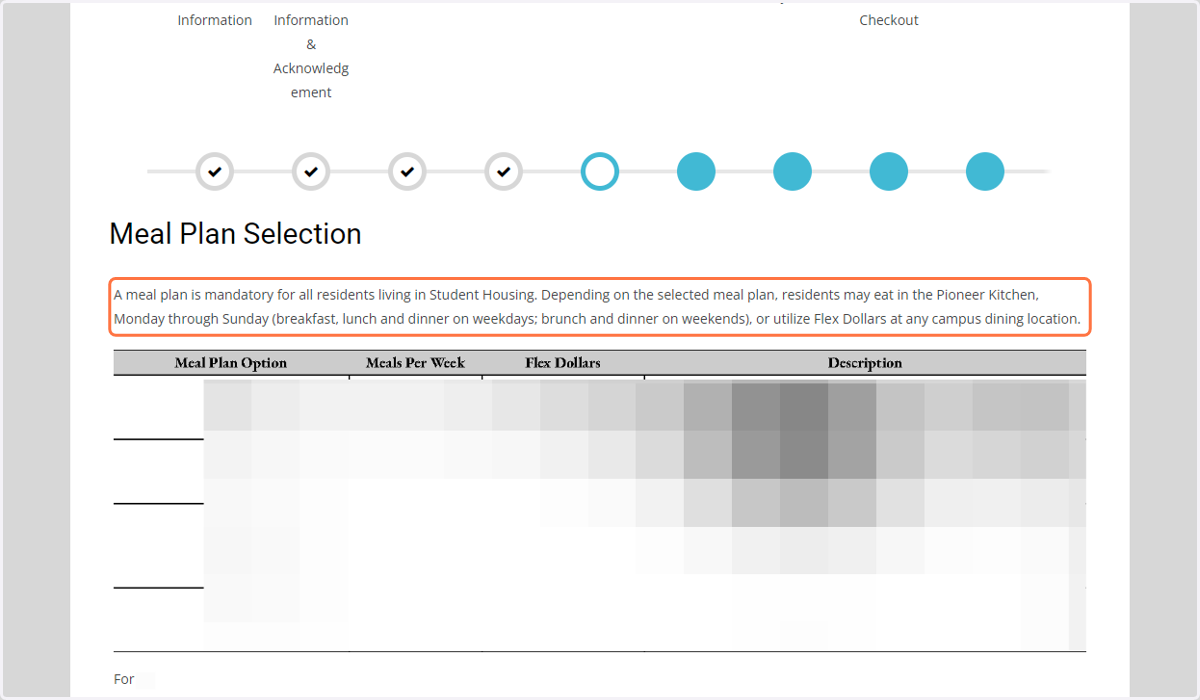The height and width of the screenshot is (700, 1200).
Task: Go back to the second completed step circle
Action: pyautogui.click(x=311, y=172)
